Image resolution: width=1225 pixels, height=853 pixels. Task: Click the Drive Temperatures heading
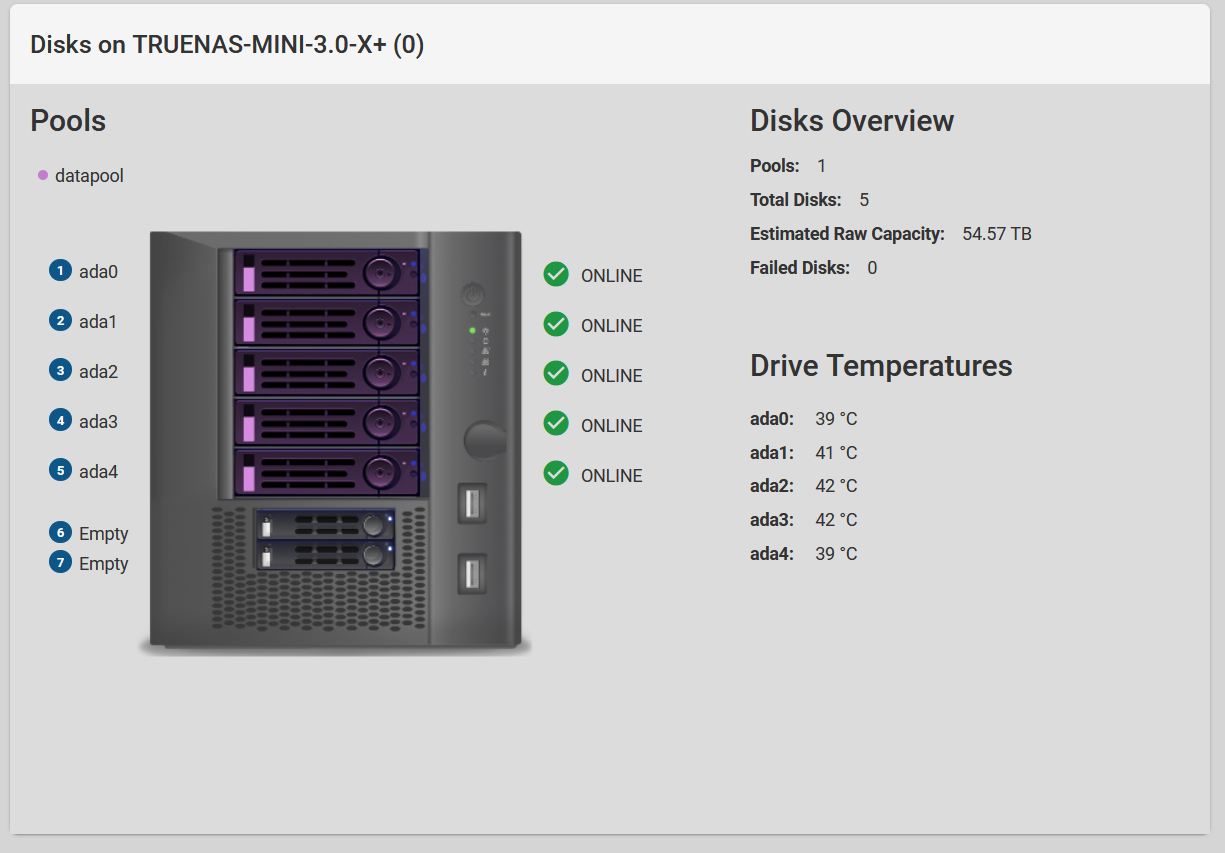pyautogui.click(x=881, y=366)
